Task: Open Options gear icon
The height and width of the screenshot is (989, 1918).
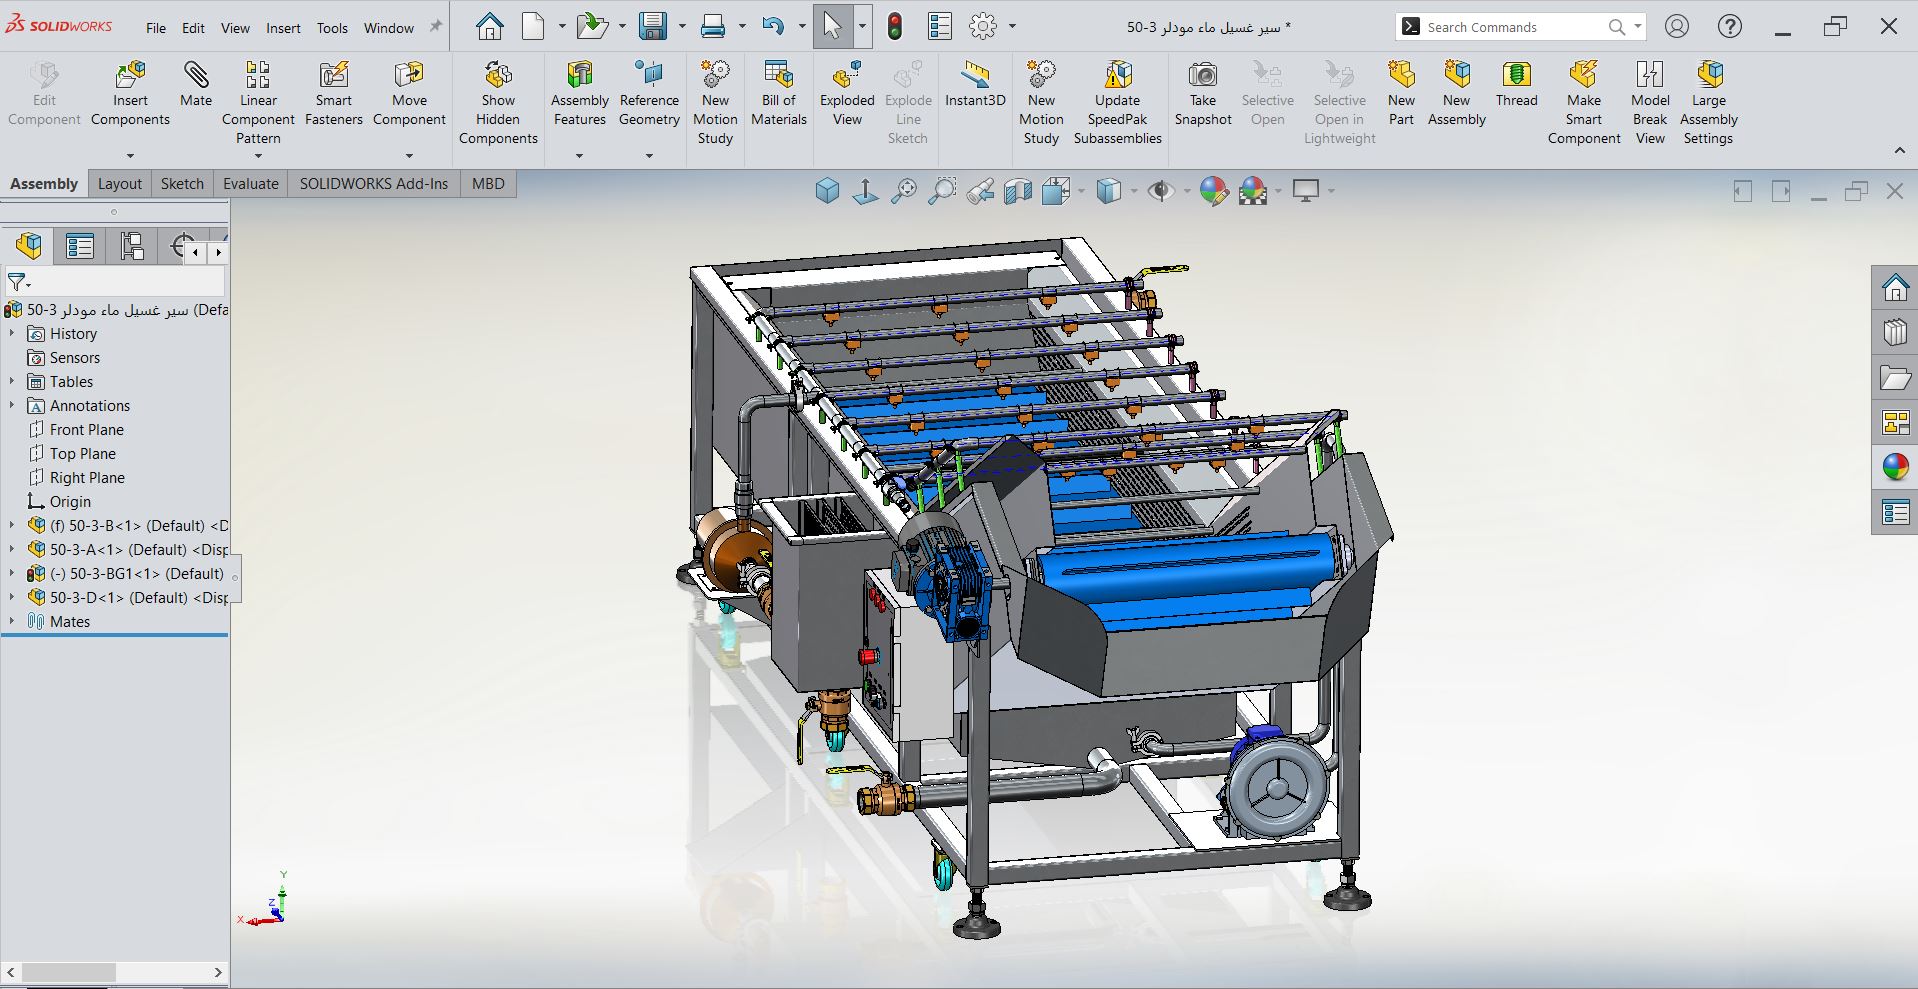Action: click(984, 26)
